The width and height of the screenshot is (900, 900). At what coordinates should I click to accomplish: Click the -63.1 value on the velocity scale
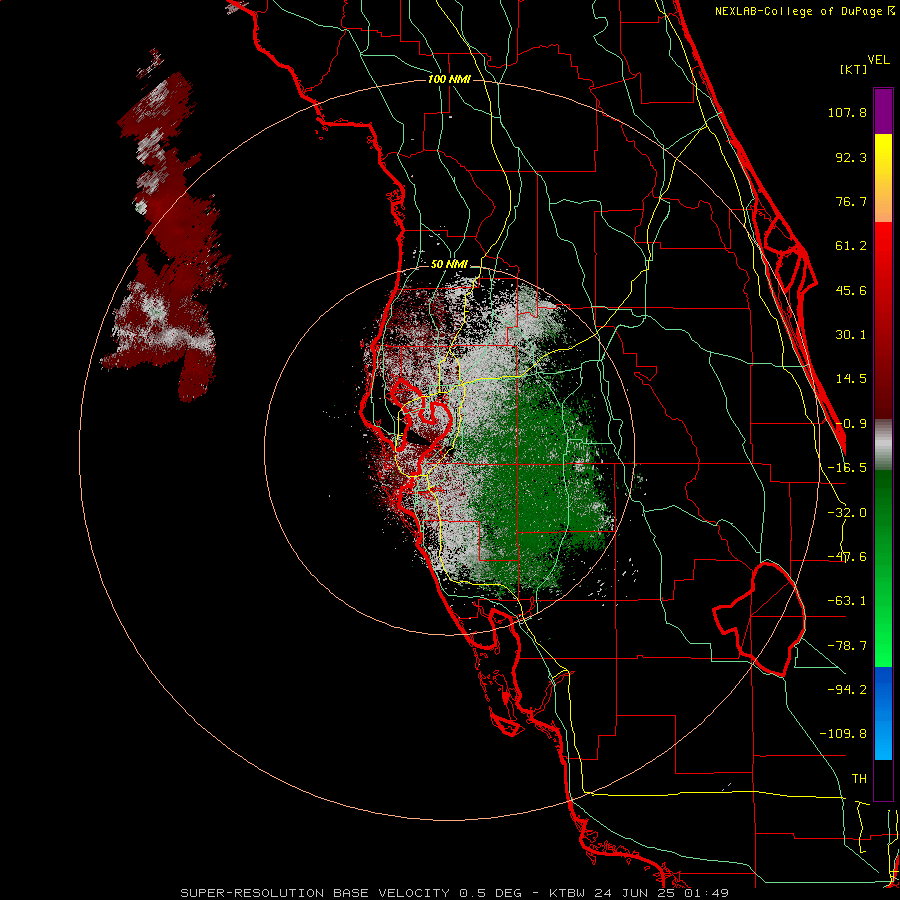(x=847, y=601)
